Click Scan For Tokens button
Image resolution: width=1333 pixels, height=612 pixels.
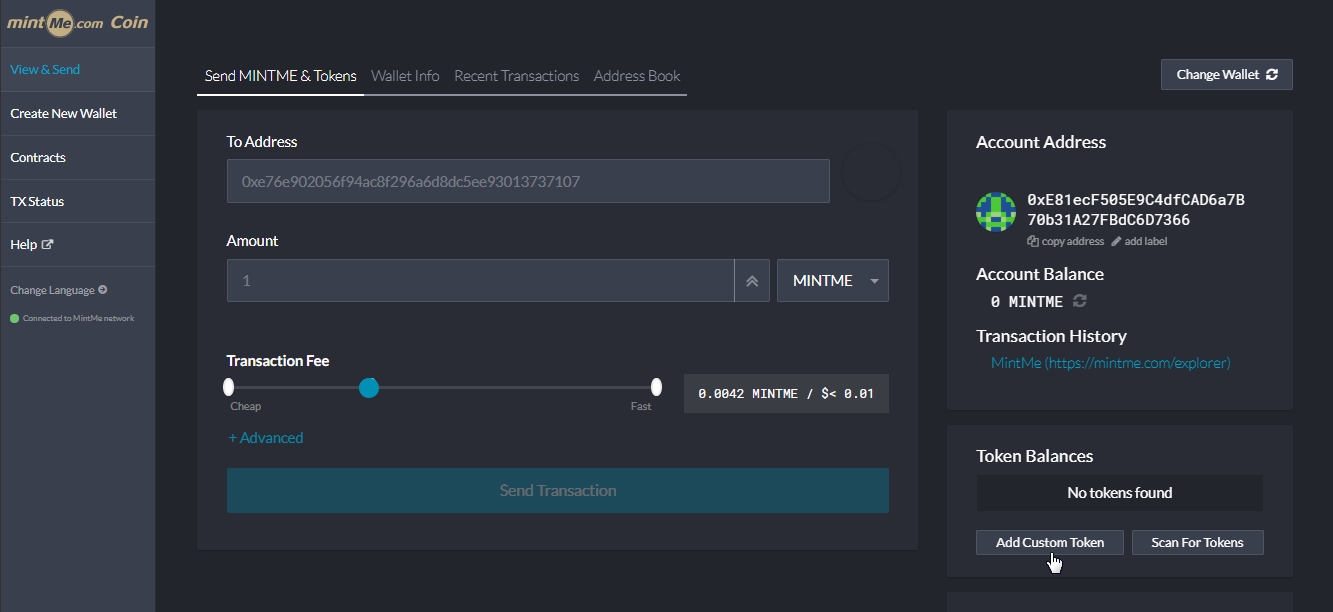pos(1197,542)
